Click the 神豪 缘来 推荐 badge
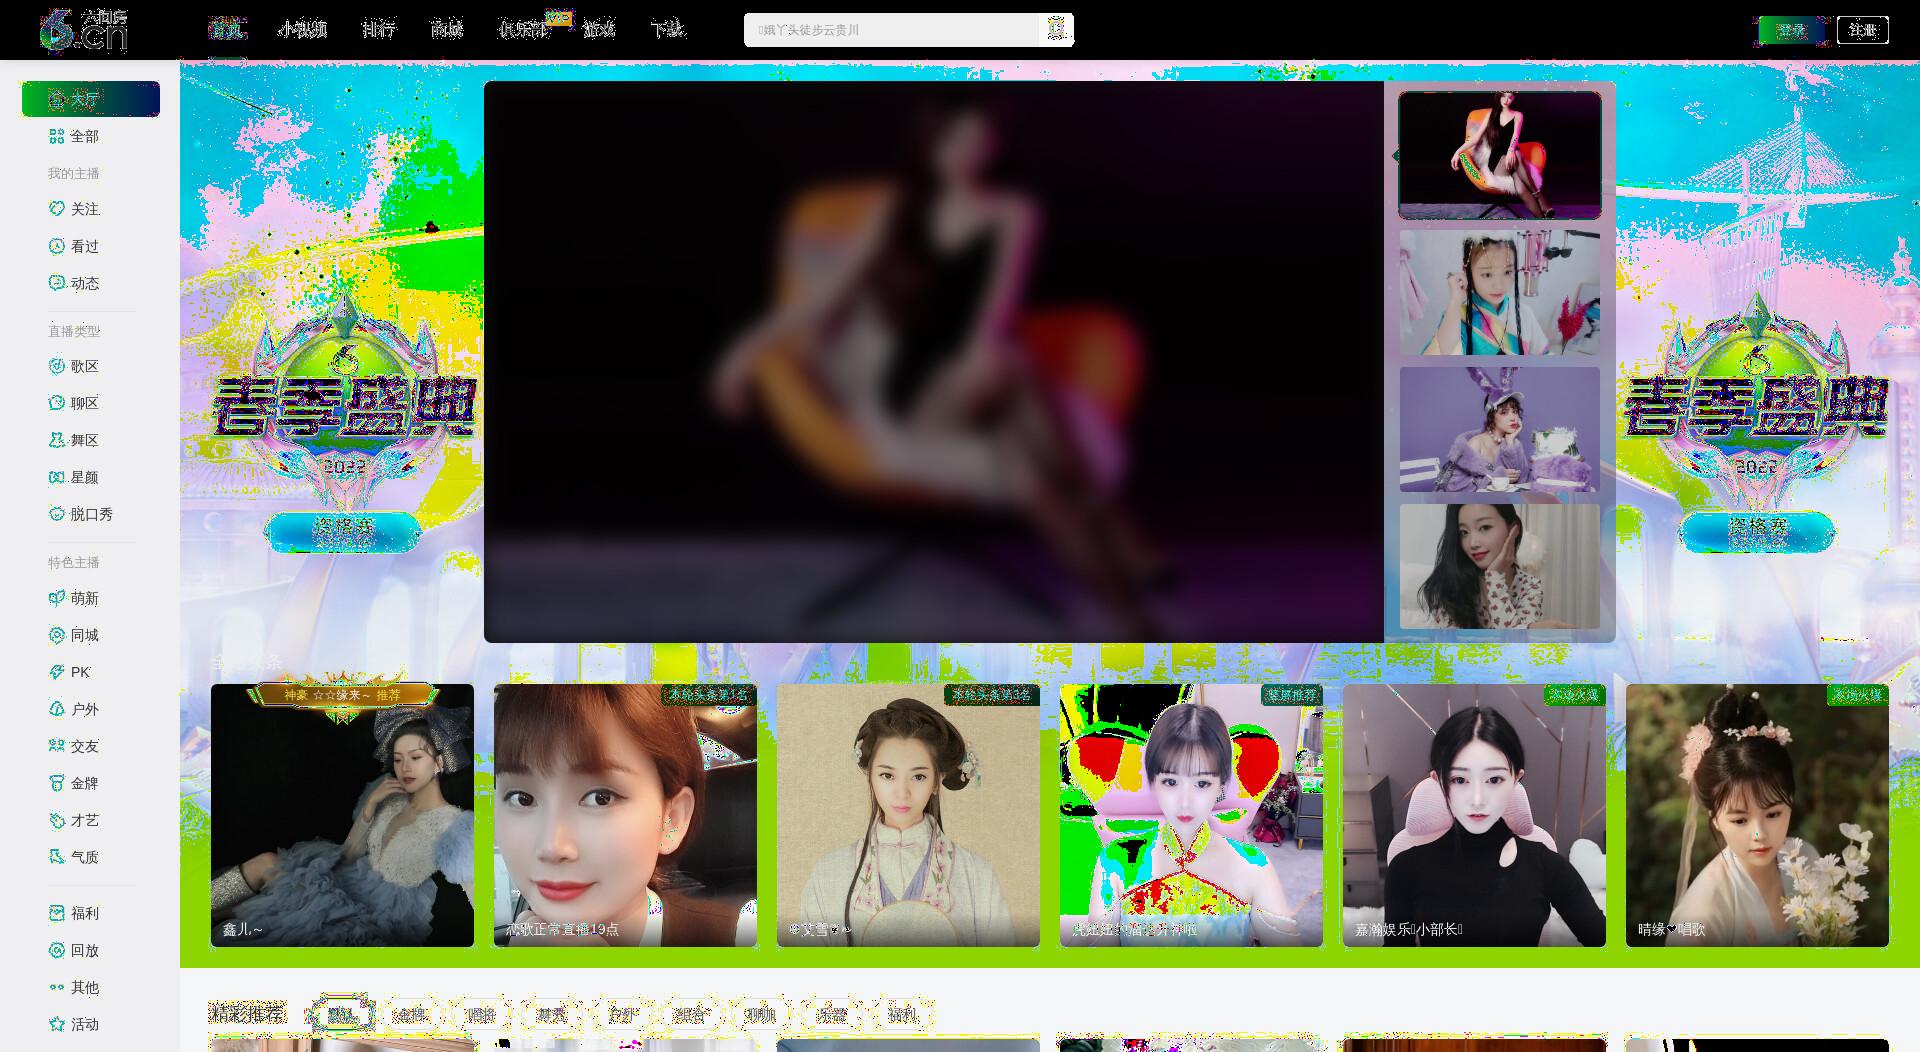 pyautogui.click(x=342, y=695)
